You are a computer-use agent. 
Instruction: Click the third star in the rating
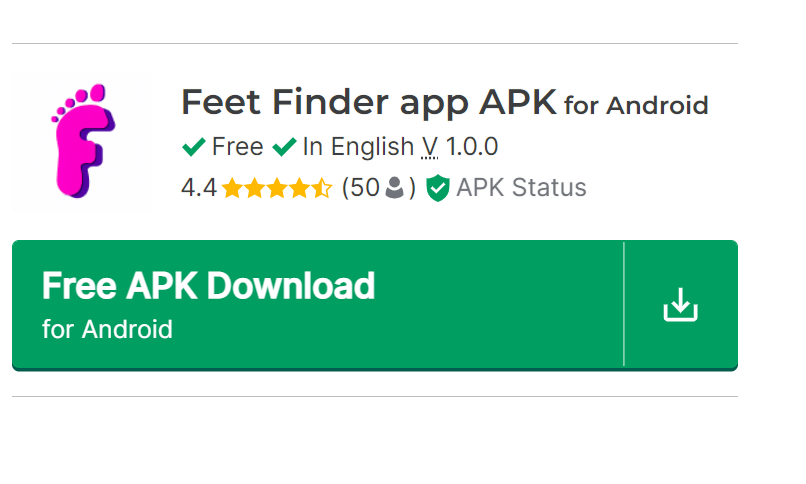click(x=276, y=188)
